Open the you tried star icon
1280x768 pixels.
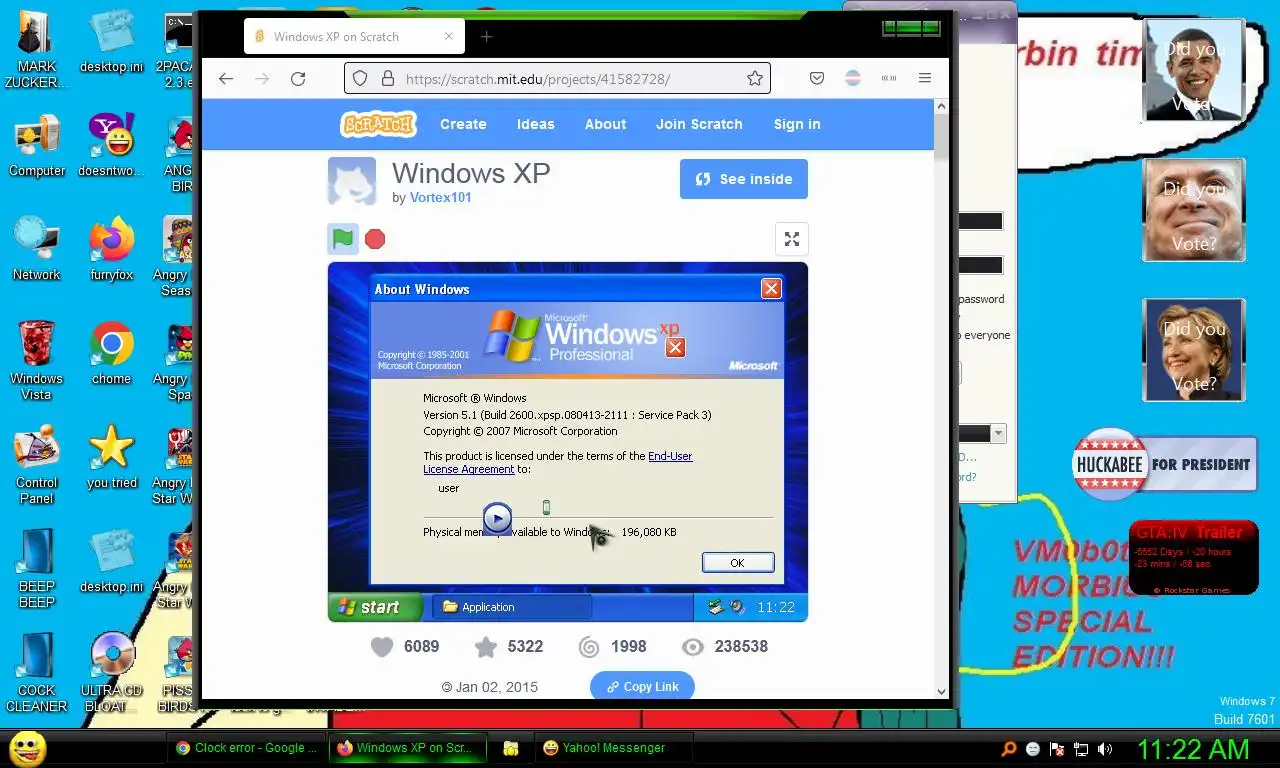(112, 458)
